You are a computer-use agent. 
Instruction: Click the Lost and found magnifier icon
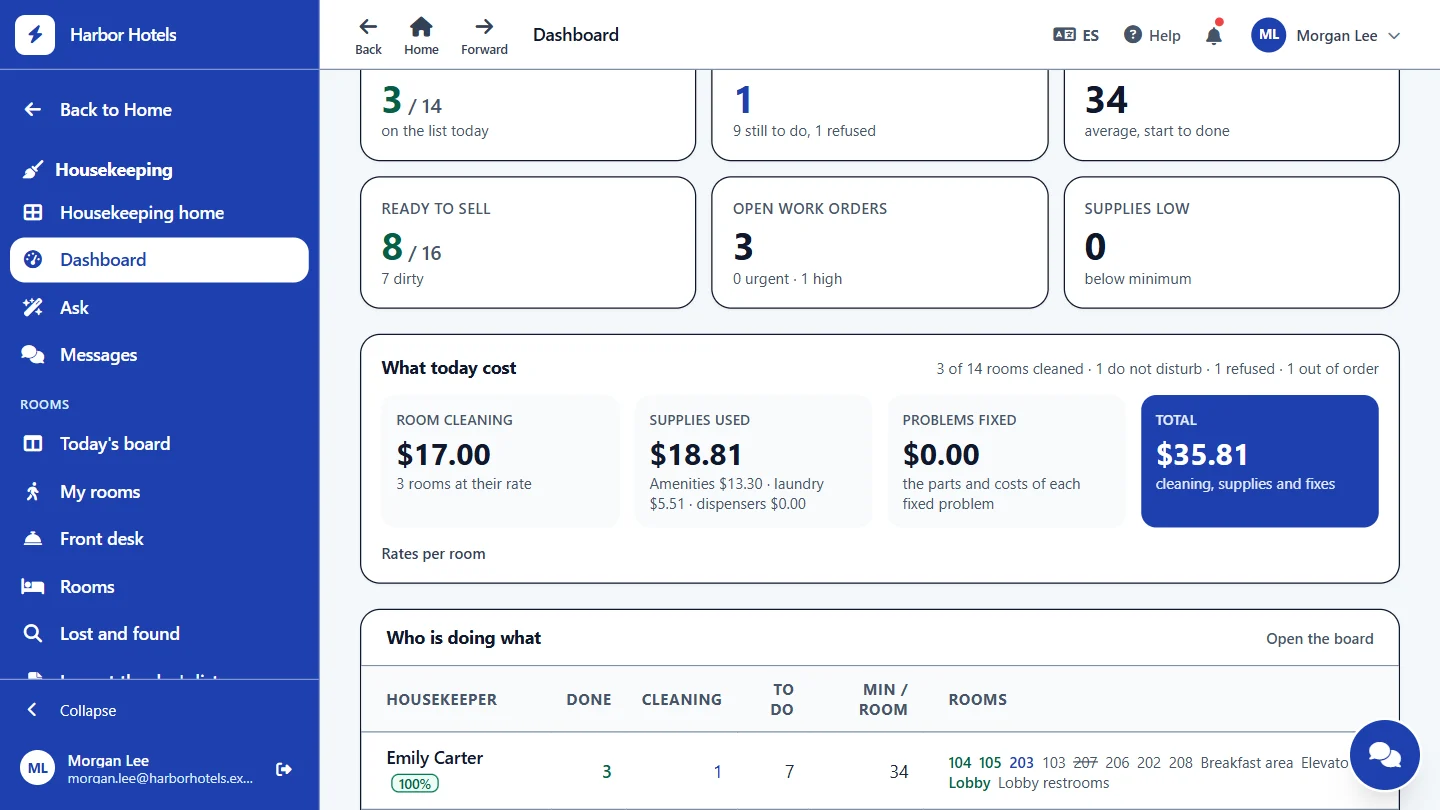33,634
